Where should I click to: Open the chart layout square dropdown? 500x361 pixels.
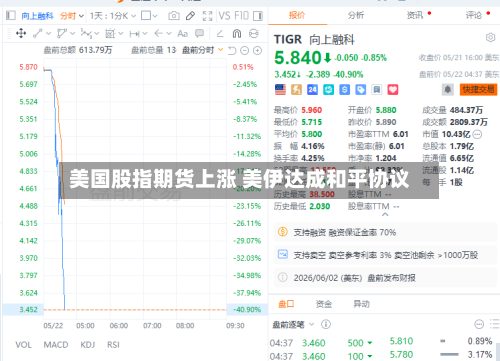click(x=149, y=16)
